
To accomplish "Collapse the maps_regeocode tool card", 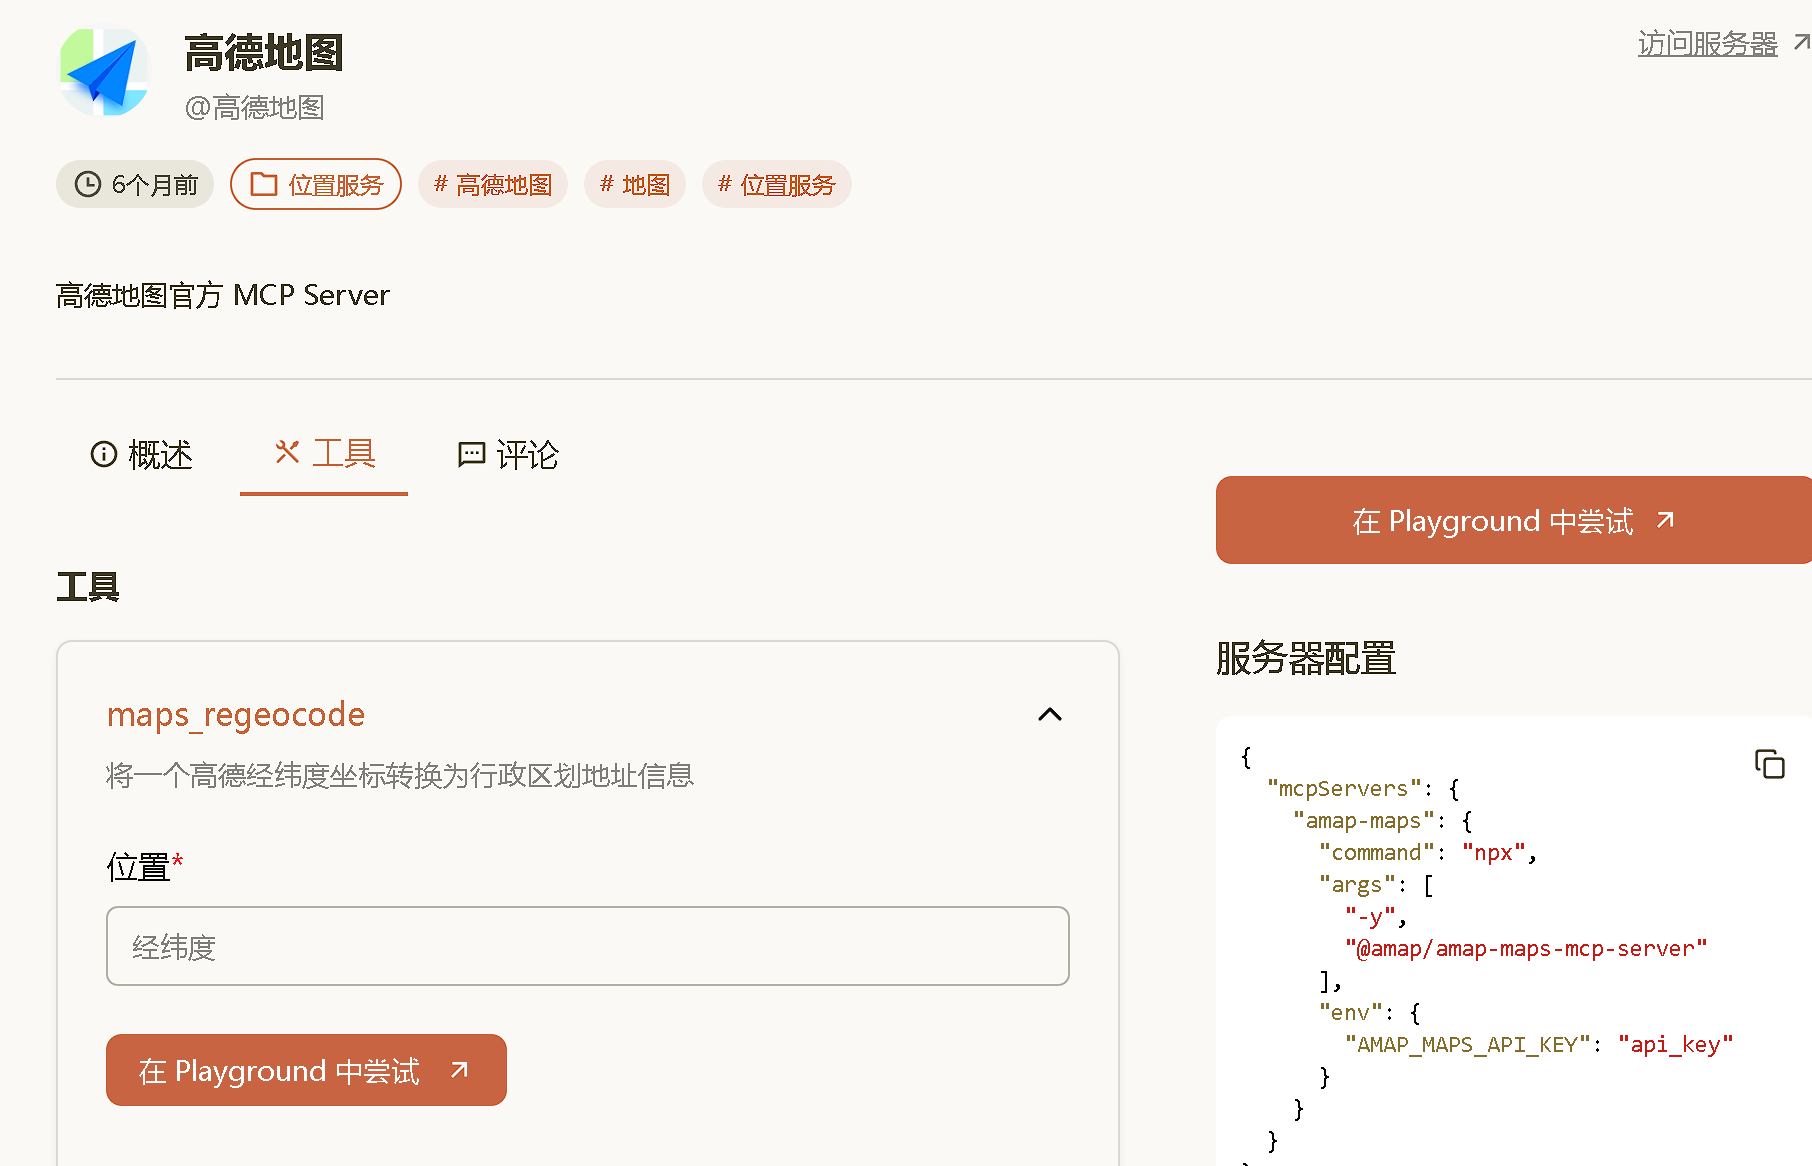I will [x=1050, y=714].
